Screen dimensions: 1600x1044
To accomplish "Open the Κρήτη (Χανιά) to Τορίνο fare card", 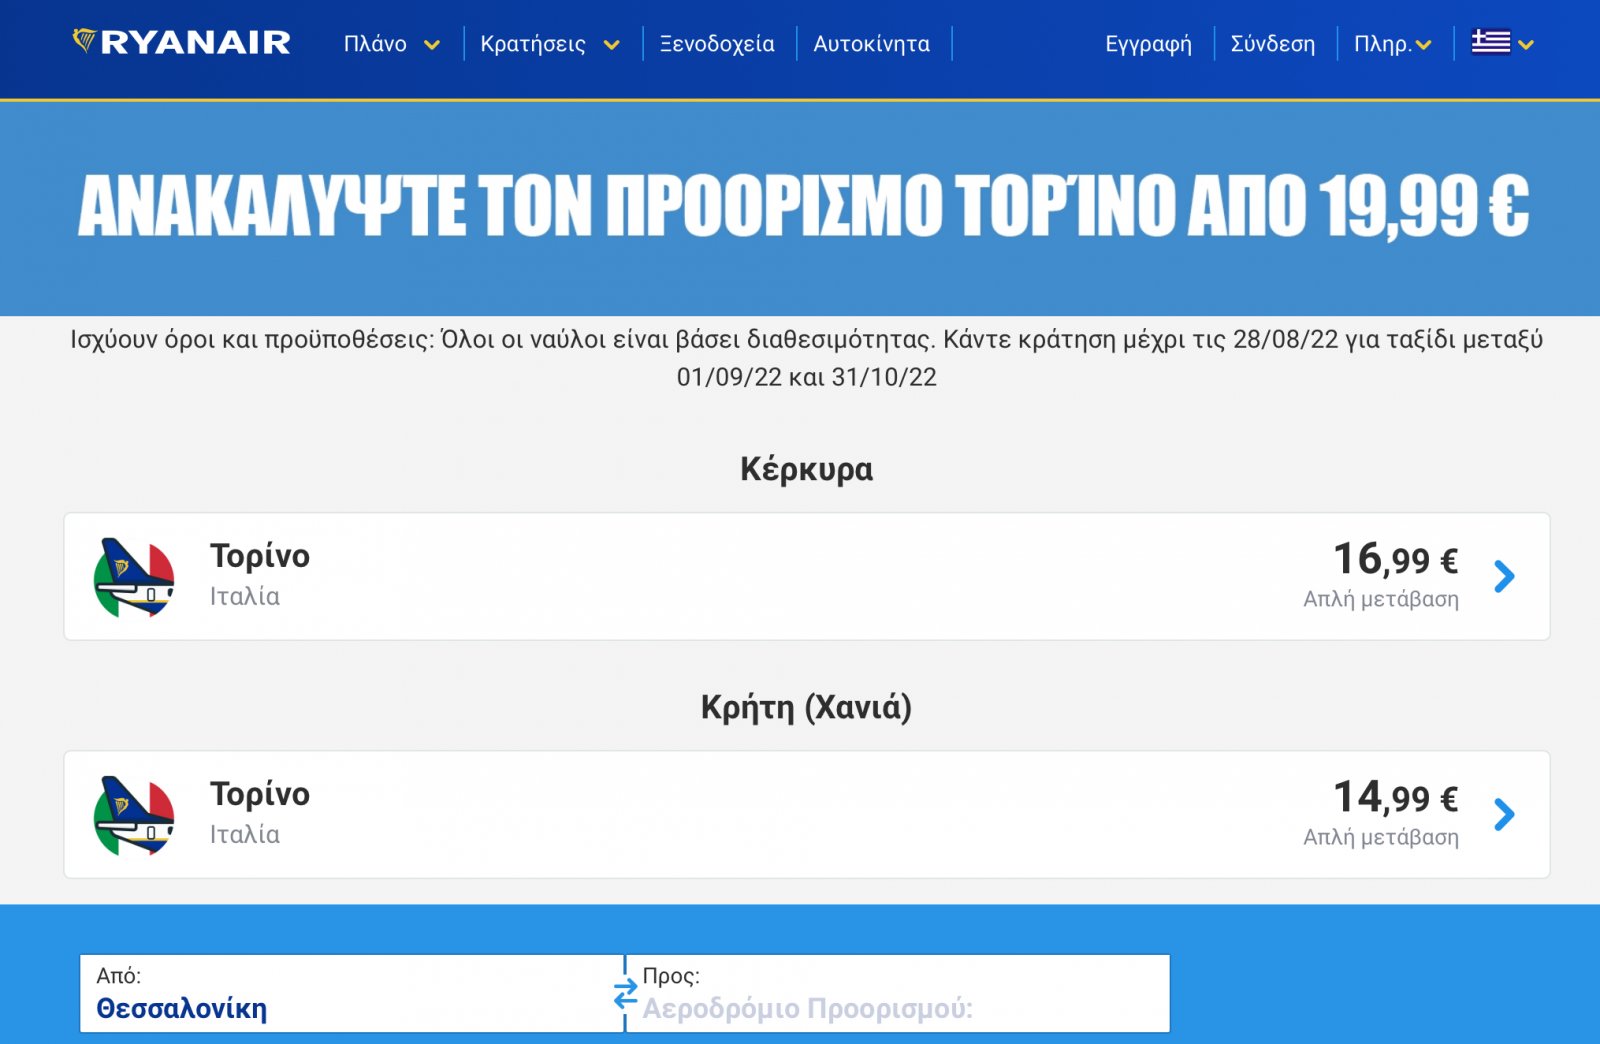I will 807,814.
